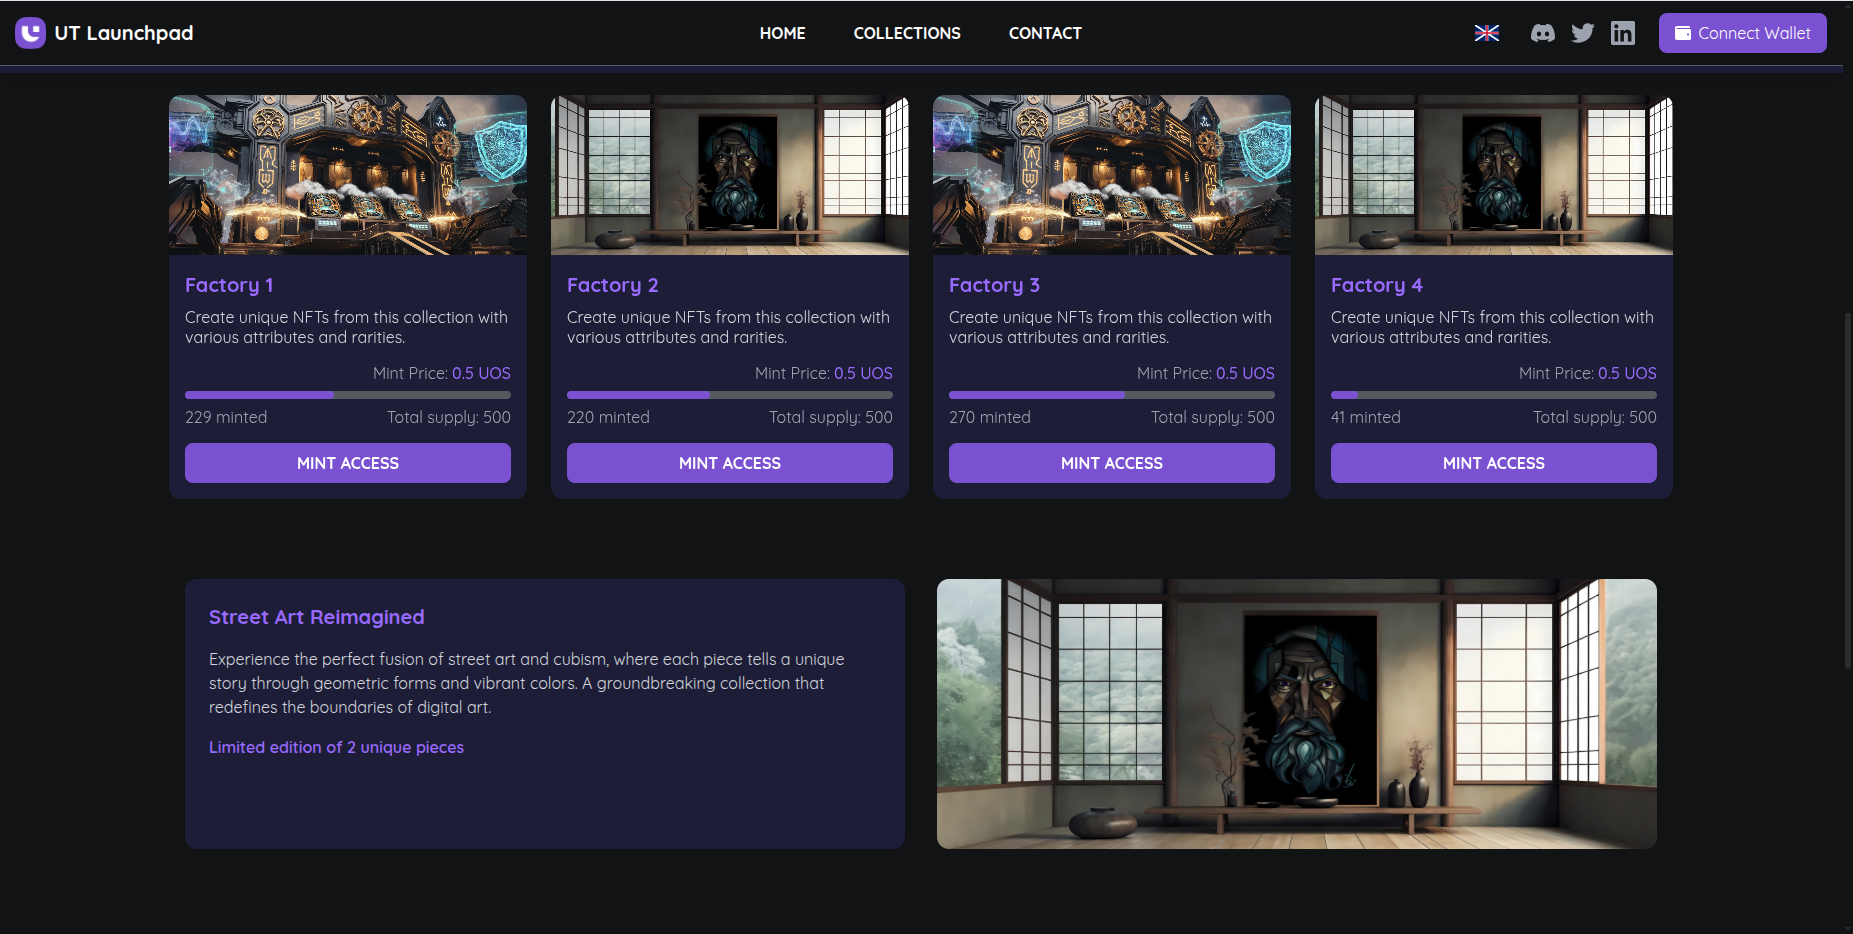Navigate to the CONTACT menu item
The height and width of the screenshot is (934, 1853).
pos(1045,33)
